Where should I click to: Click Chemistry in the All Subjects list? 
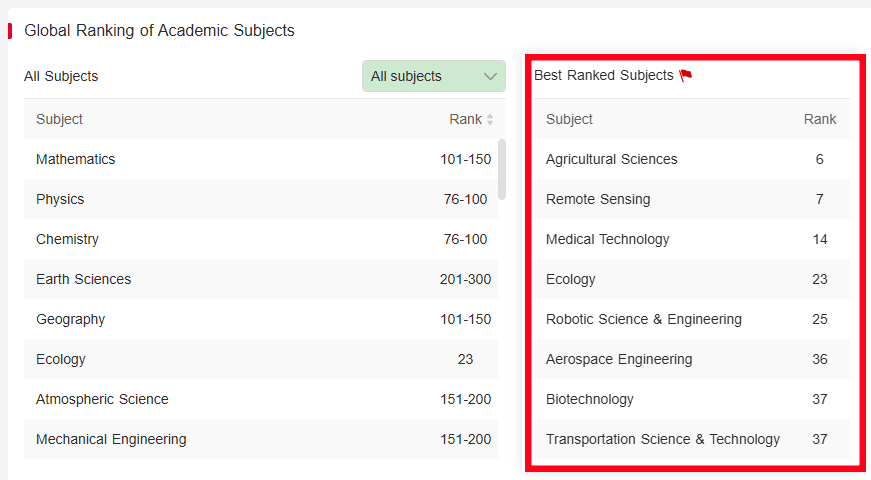(x=67, y=239)
